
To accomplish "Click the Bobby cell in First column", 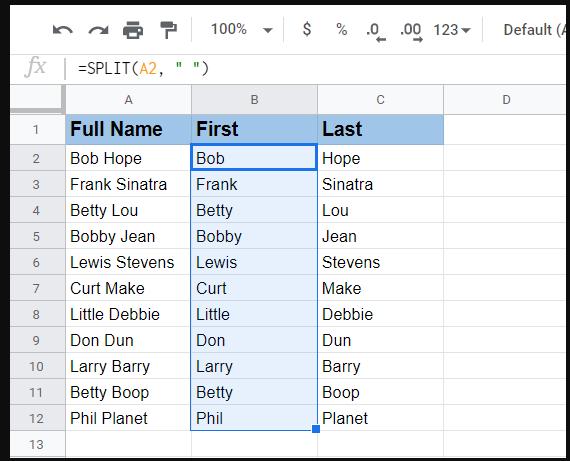I will point(254,236).
